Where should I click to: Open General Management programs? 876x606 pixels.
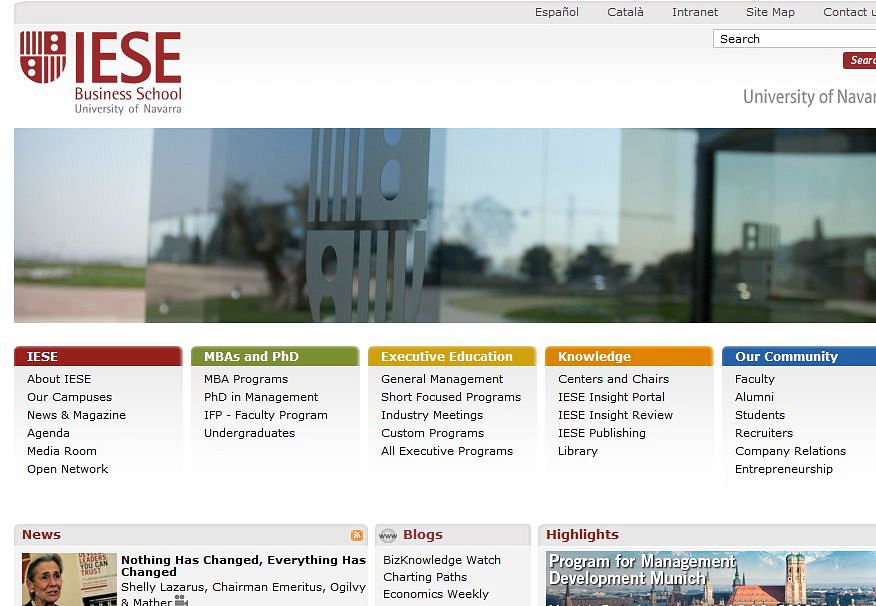click(442, 379)
